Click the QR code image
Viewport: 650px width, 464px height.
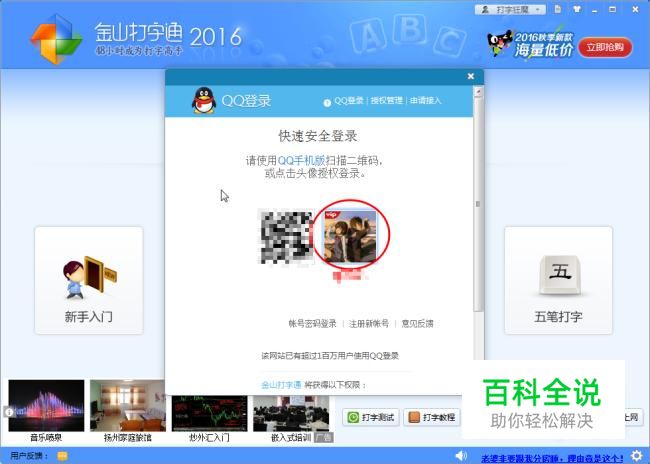(286, 237)
